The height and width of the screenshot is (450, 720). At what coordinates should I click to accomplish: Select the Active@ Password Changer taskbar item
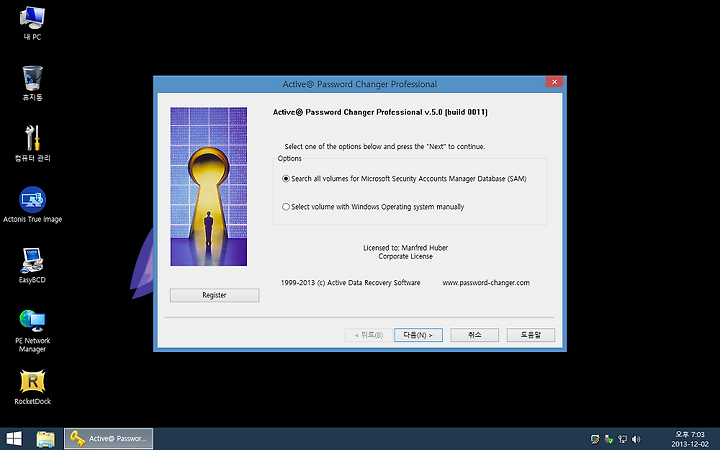108,439
